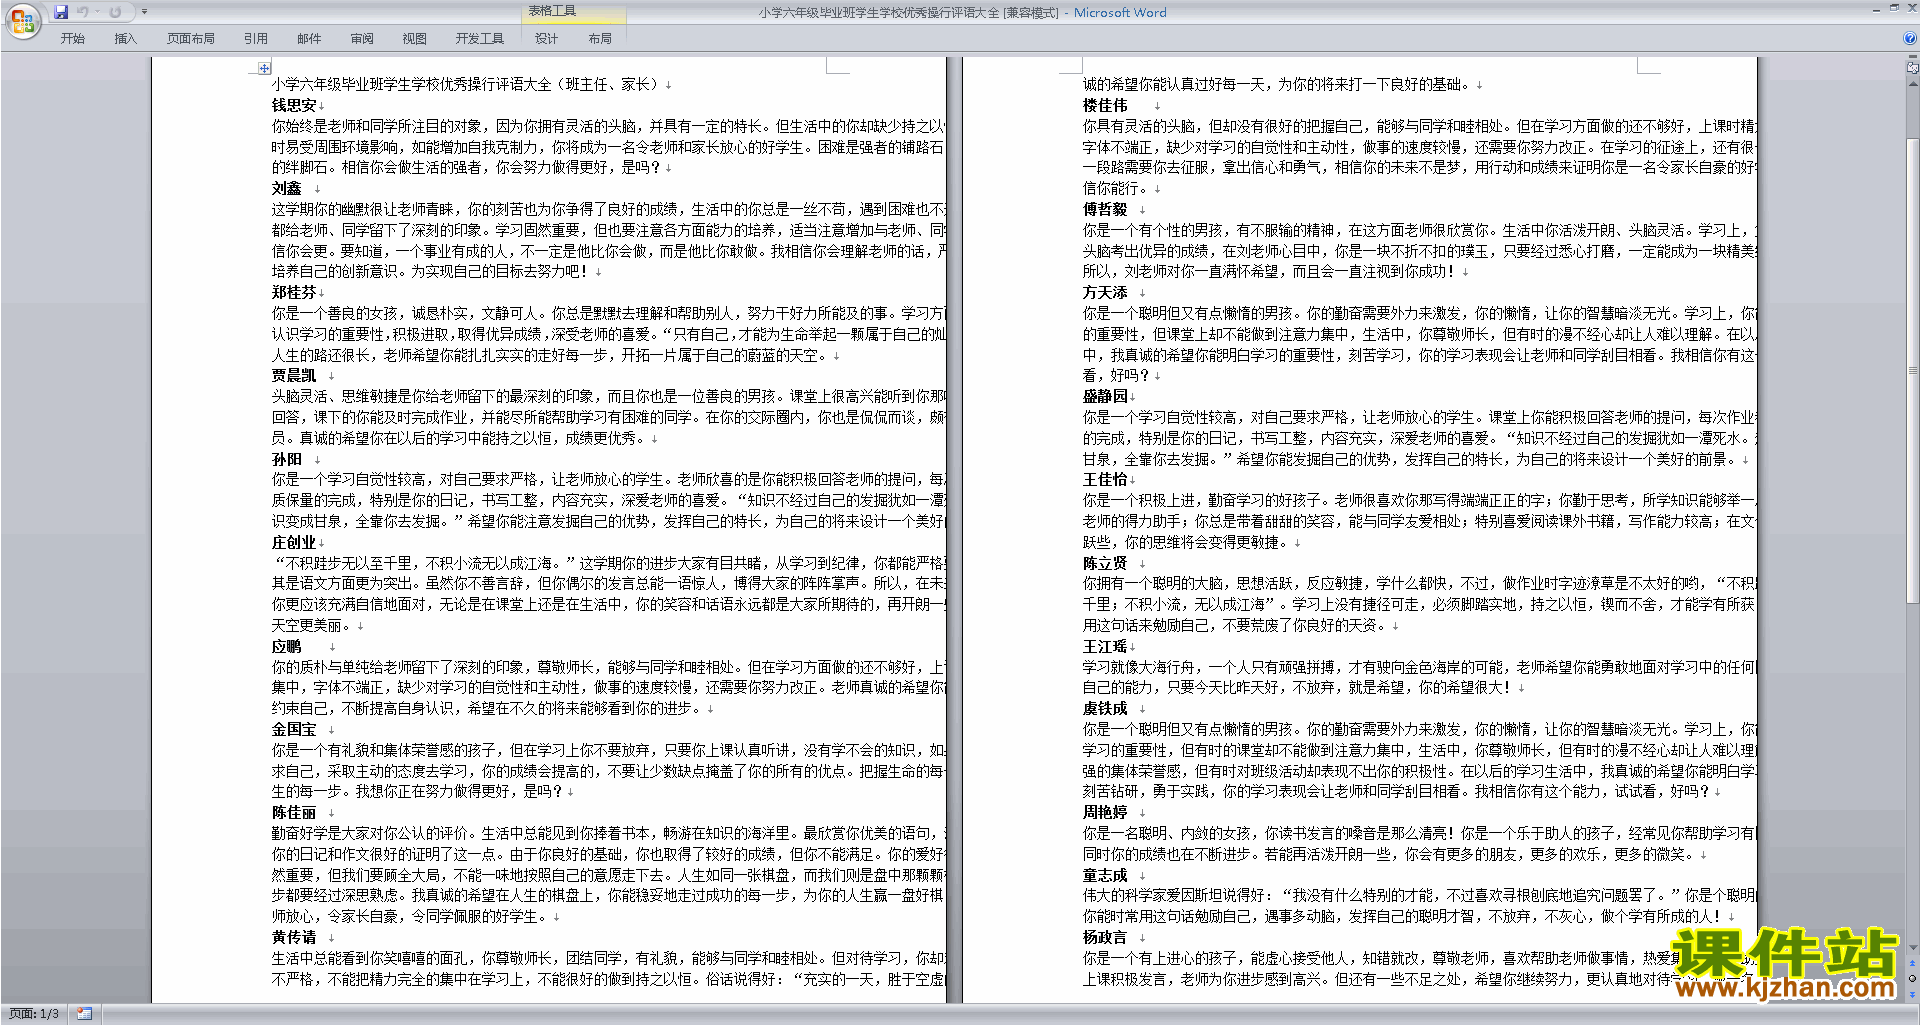The height and width of the screenshot is (1025, 1920).
Task: Click the Save floppy disk icon
Action: coord(61,12)
